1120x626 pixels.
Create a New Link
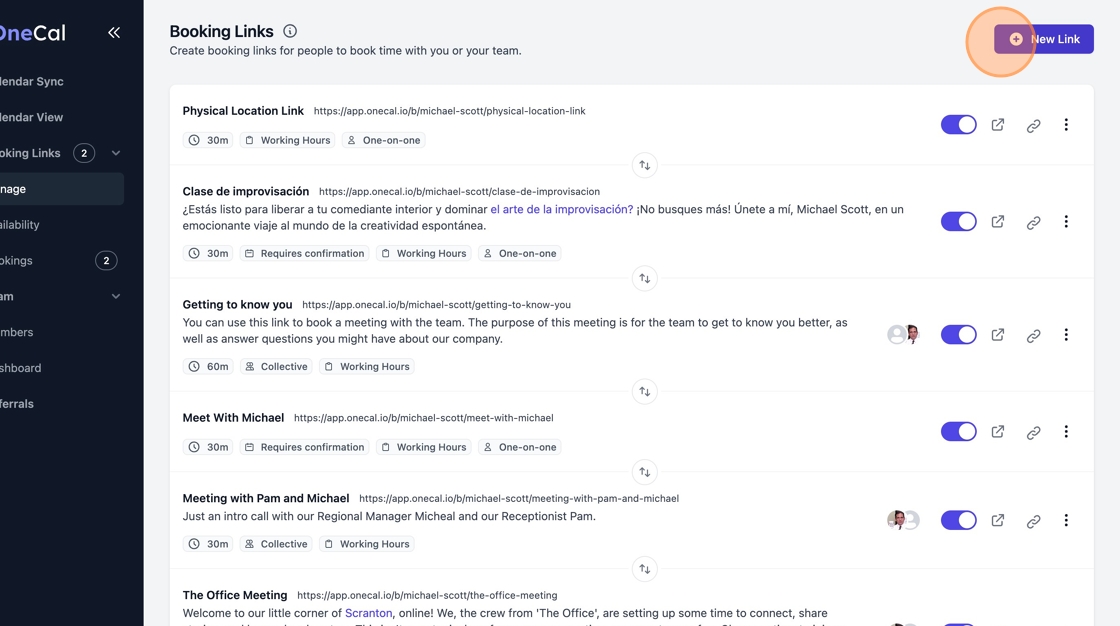click(1044, 39)
